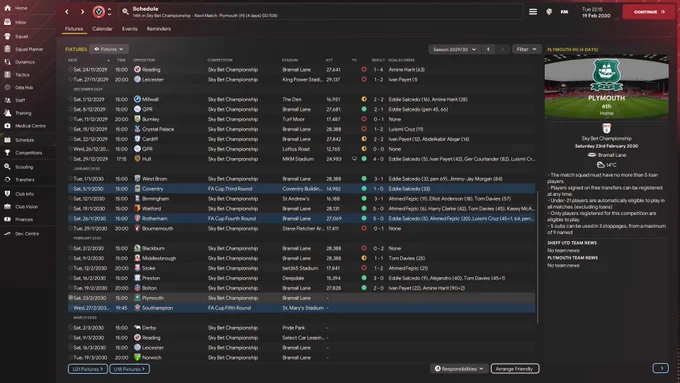Open the Inbox sidebar icon
This screenshot has width=680, height=383.
(7, 22)
